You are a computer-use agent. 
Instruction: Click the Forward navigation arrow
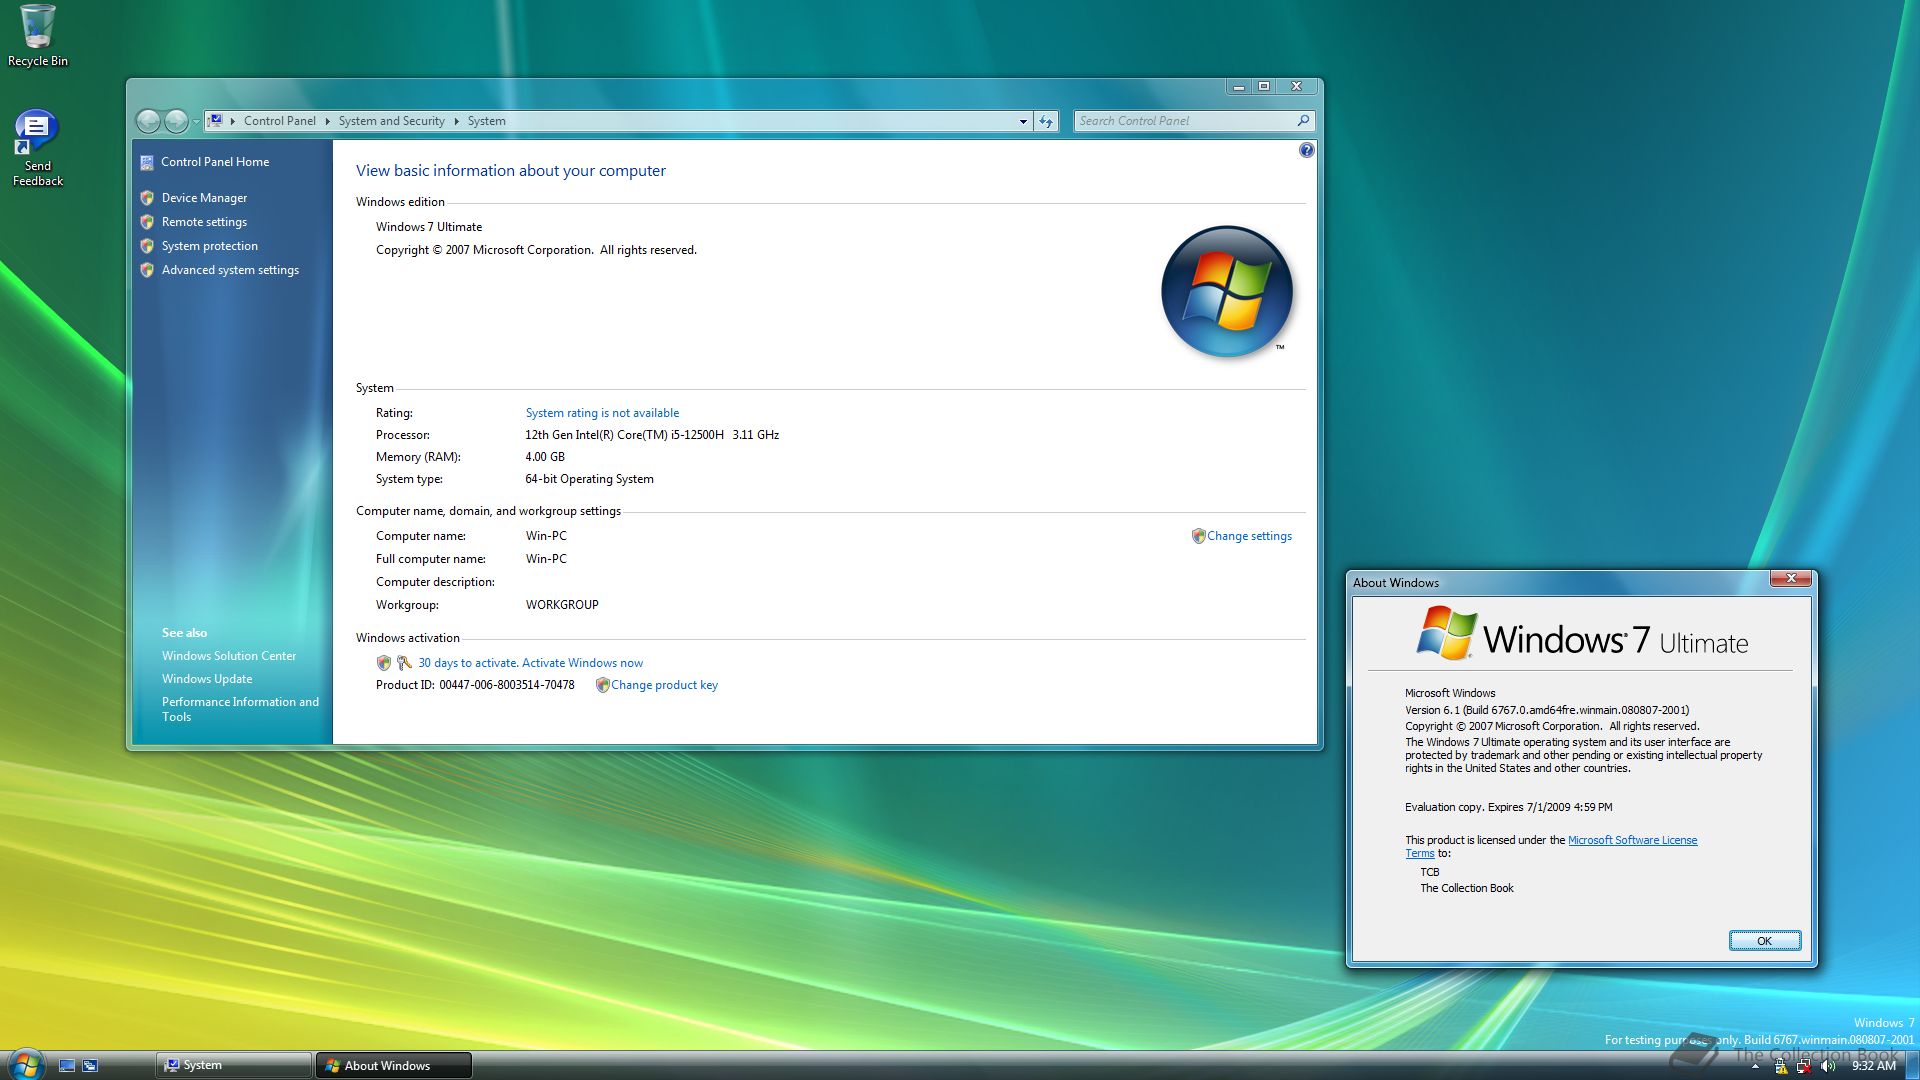pyautogui.click(x=176, y=121)
